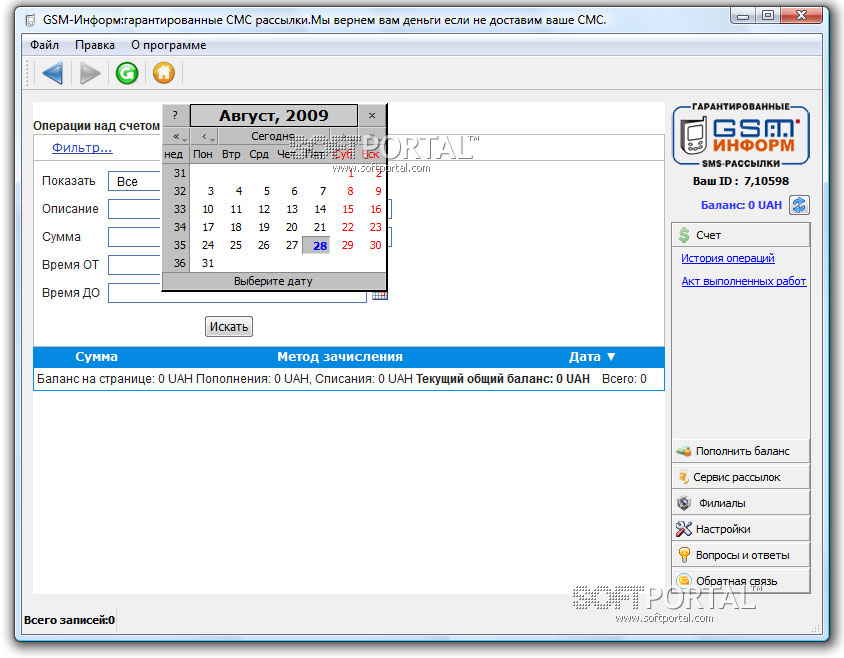The height and width of the screenshot is (658, 844).
Task: Open the Счет section
Action: (741, 235)
